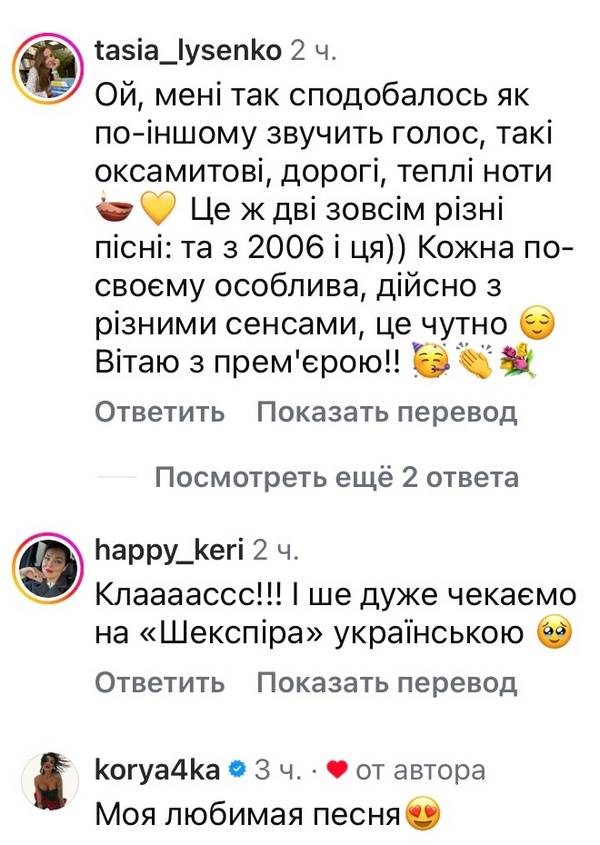Expand the 2 more replies
Image resolution: width=600 pixels, height=845 pixels.
pos(337,478)
